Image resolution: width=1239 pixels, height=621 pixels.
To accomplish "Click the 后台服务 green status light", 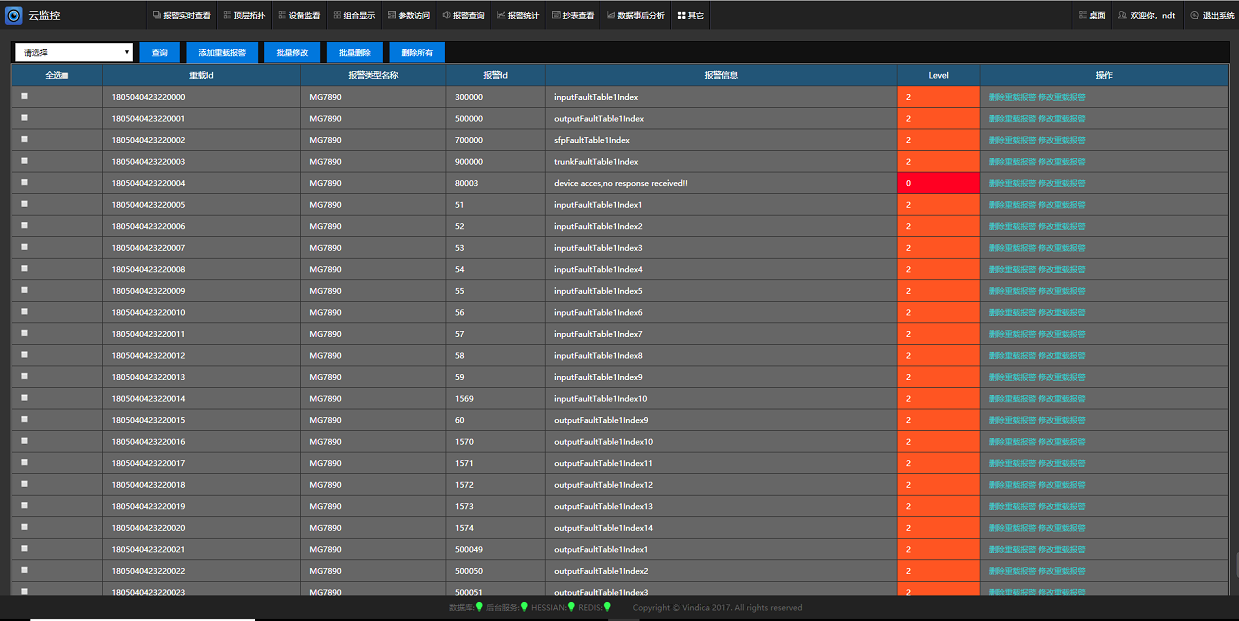I will click(x=524, y=607).
